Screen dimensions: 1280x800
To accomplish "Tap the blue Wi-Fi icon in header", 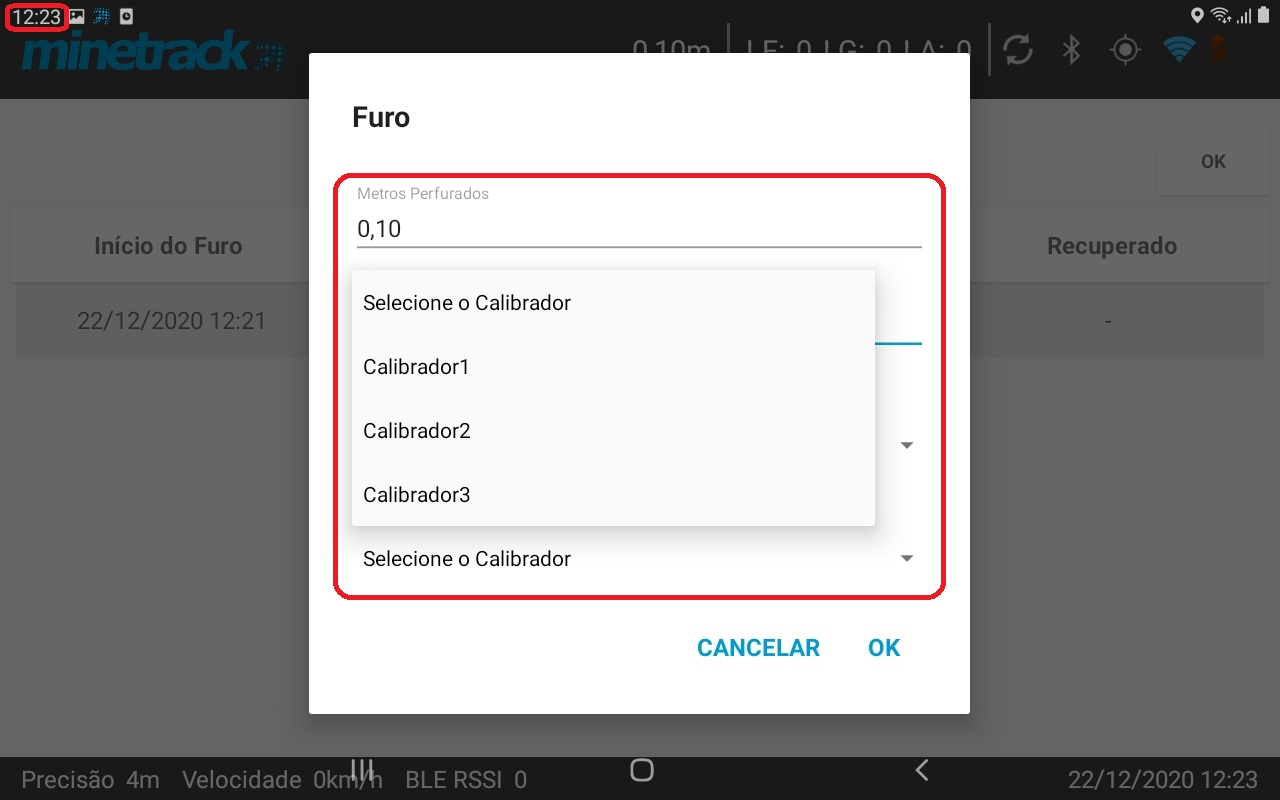I will tap(1180, 49).
